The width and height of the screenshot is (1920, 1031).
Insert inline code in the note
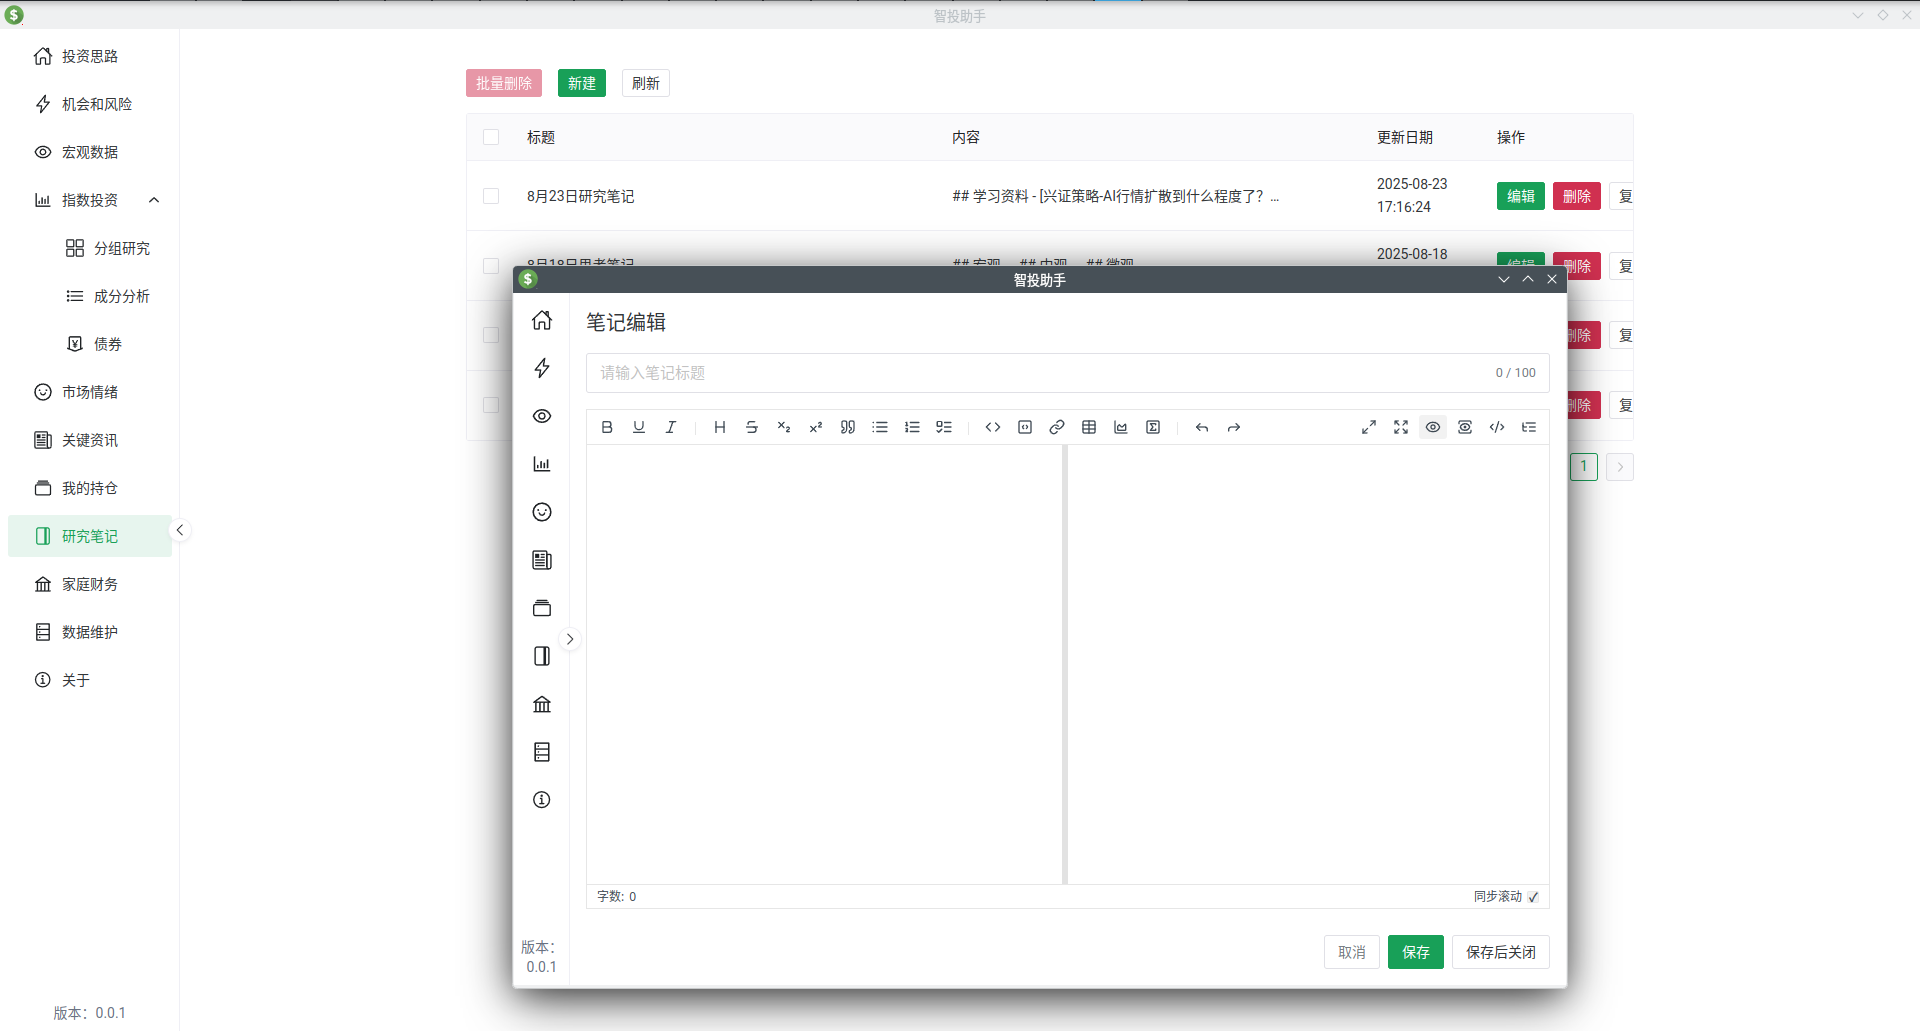[993, 427]
